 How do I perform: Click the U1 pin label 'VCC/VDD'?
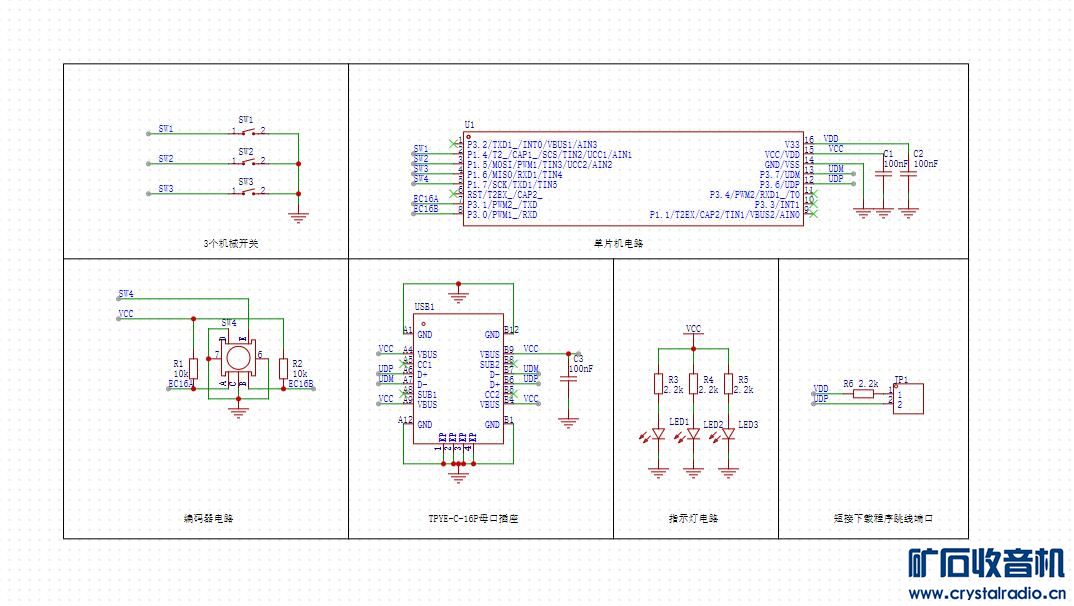coord(782,155)
